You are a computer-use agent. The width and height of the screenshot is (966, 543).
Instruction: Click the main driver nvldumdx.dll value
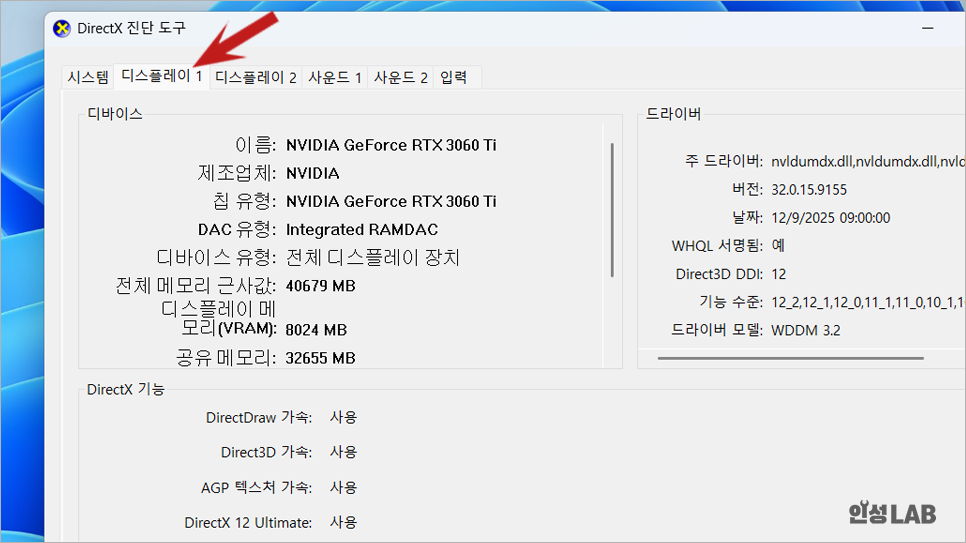[x=868, y=161]
